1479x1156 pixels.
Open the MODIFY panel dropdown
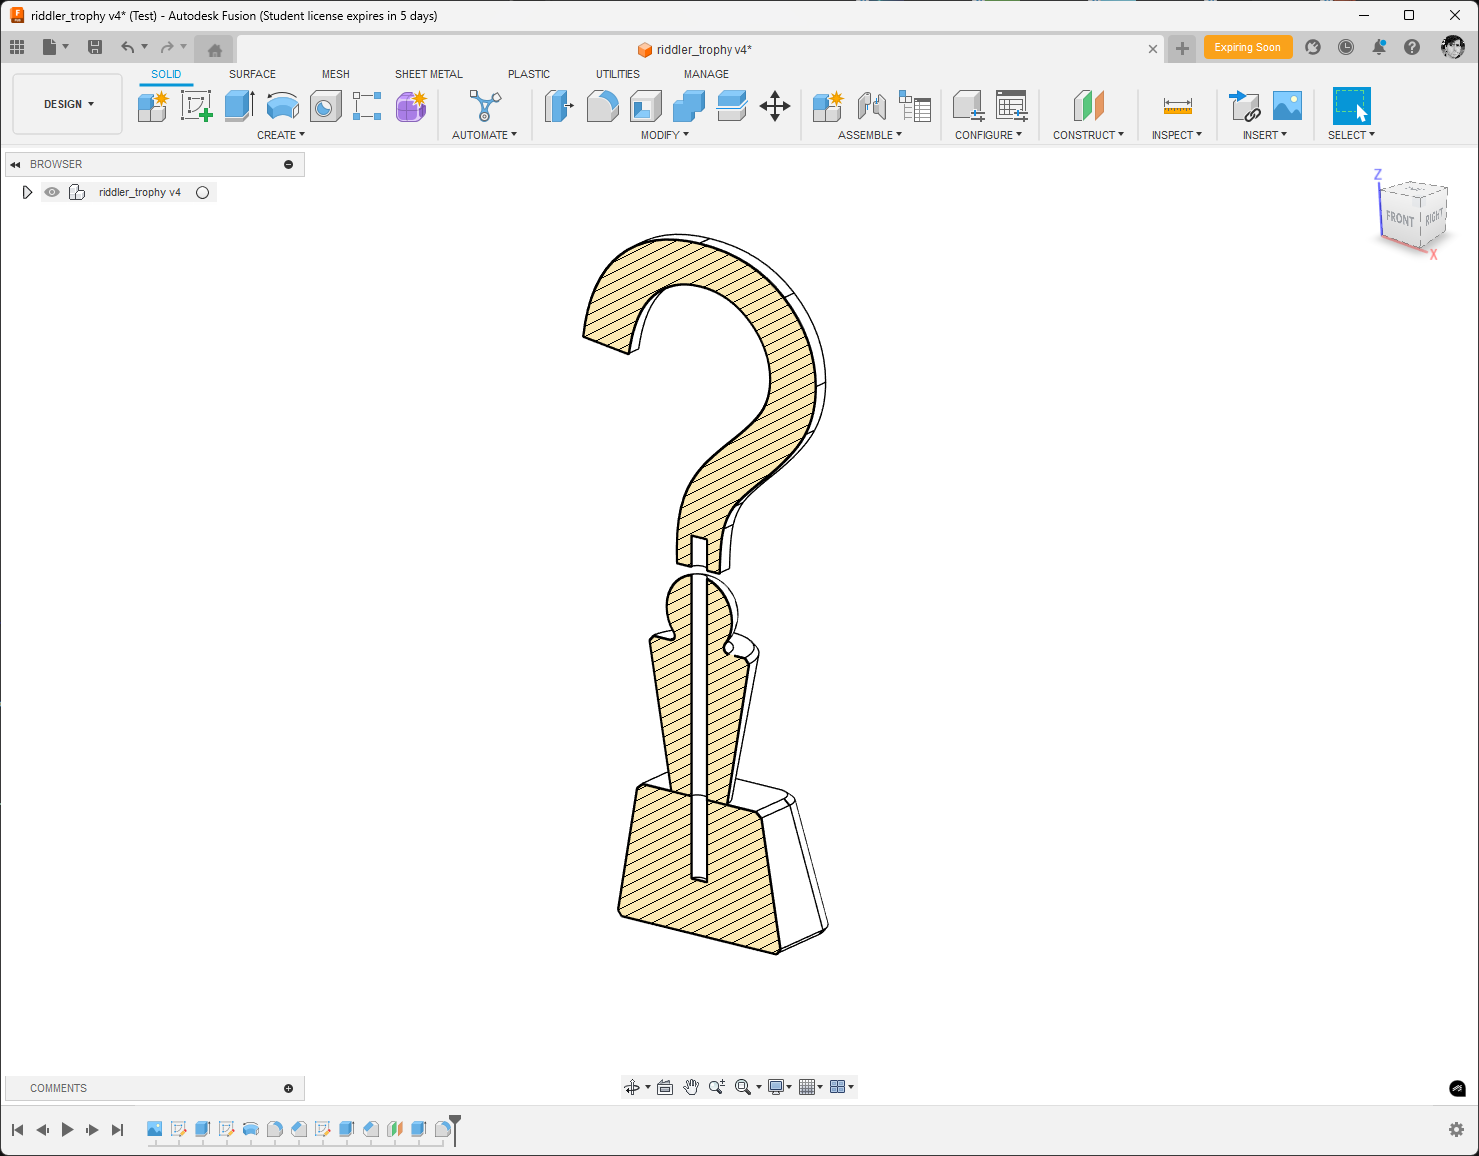(x=665, y=135)
